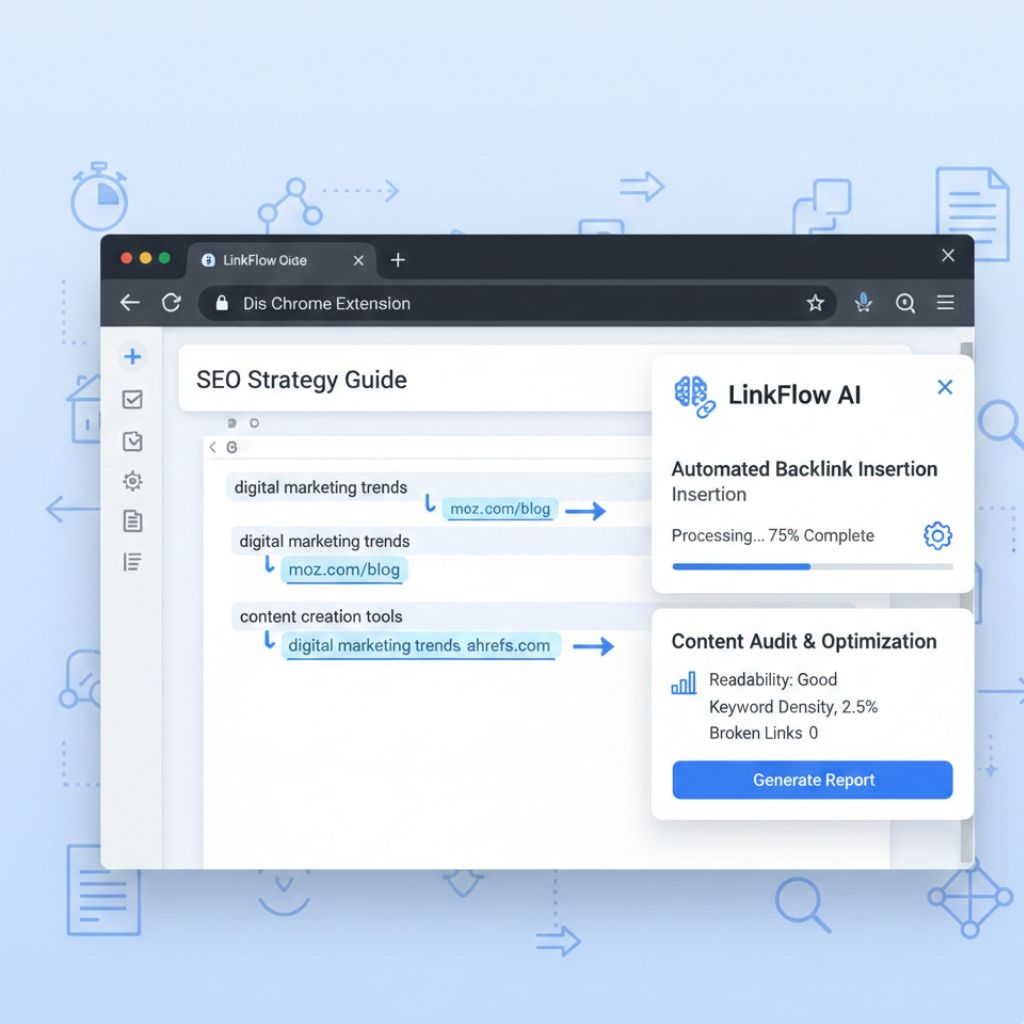Open the gear next to Processing 75% Complete
Screen dimensions: 1024x1024
click(937, 535)
